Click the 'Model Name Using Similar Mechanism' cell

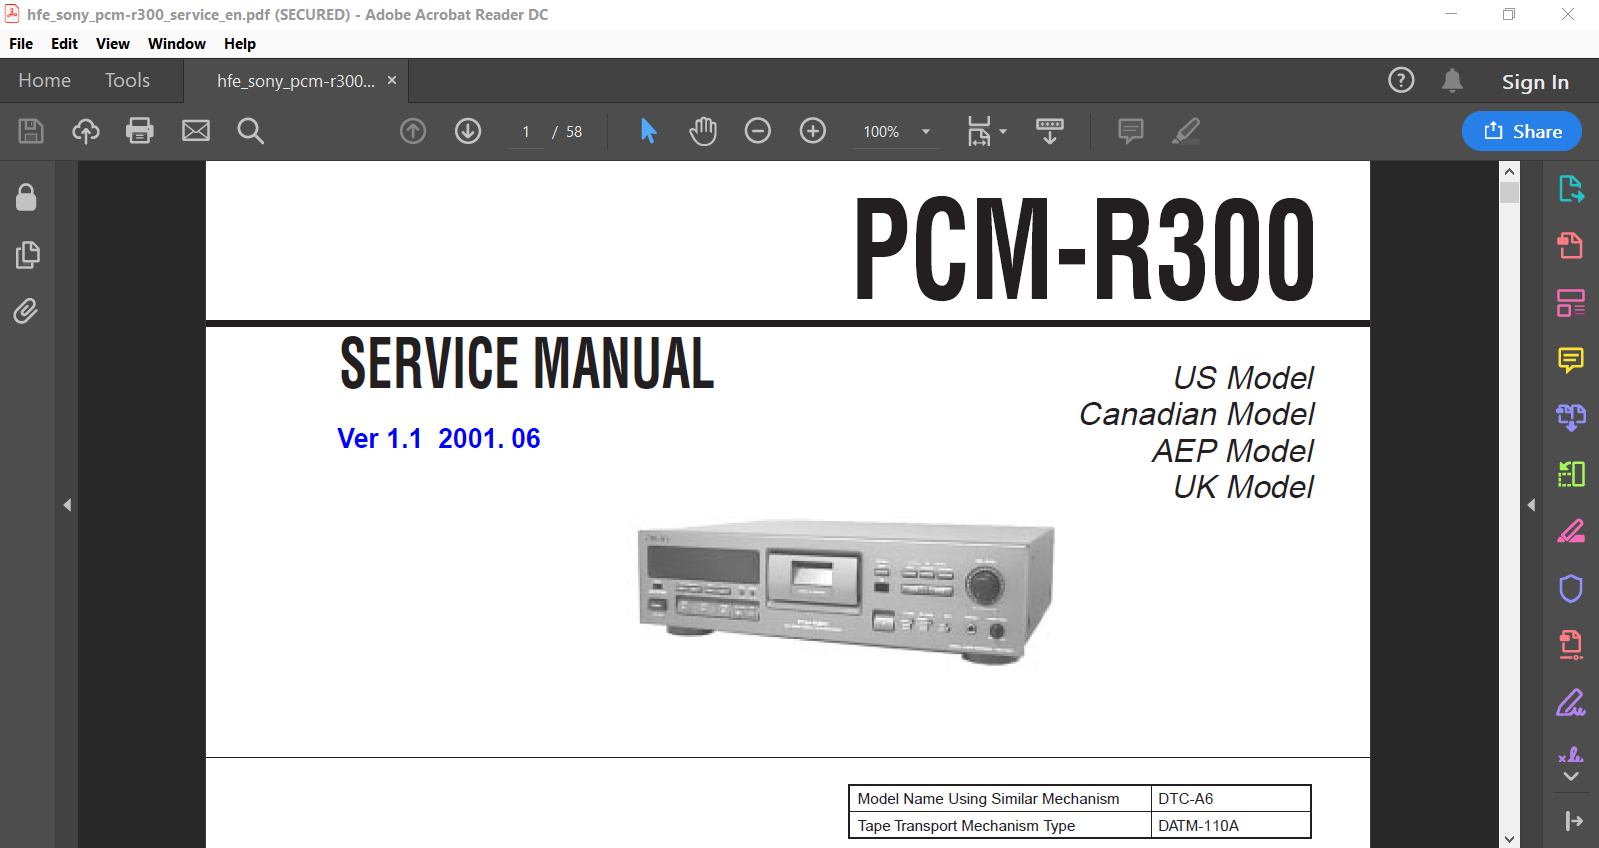point(1000,798)
